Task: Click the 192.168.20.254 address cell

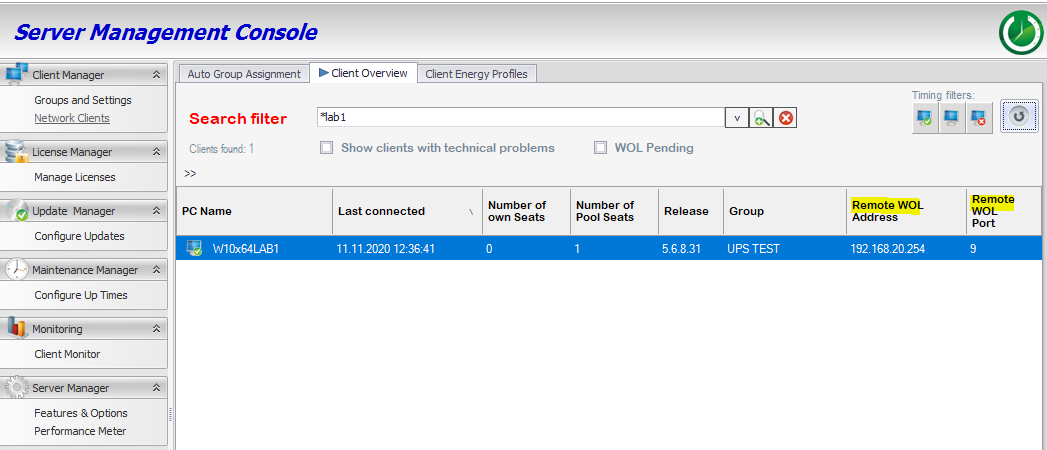Action: point(887,249)
